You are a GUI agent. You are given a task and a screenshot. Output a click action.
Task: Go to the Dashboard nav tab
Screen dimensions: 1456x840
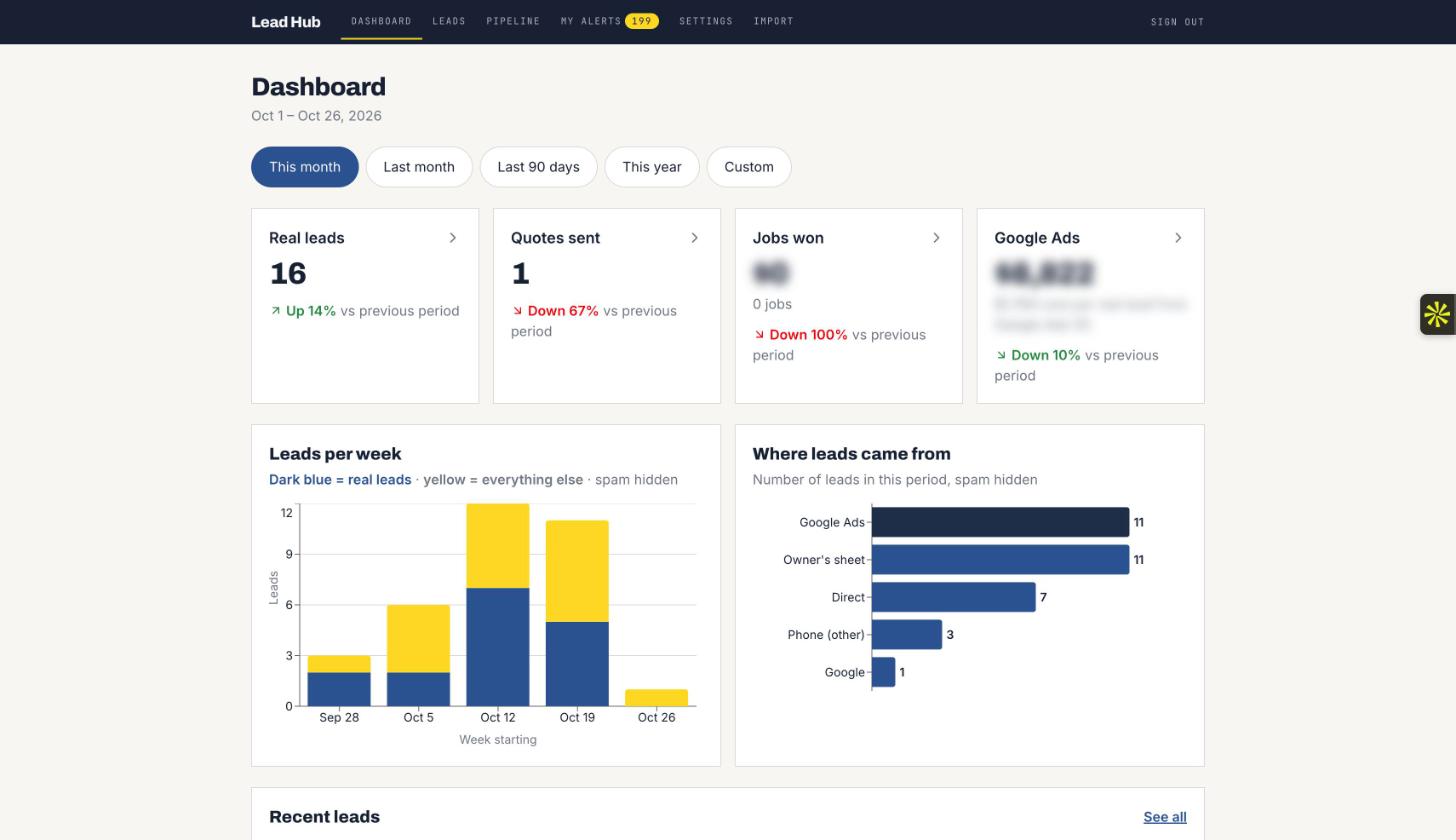(381, 21)
